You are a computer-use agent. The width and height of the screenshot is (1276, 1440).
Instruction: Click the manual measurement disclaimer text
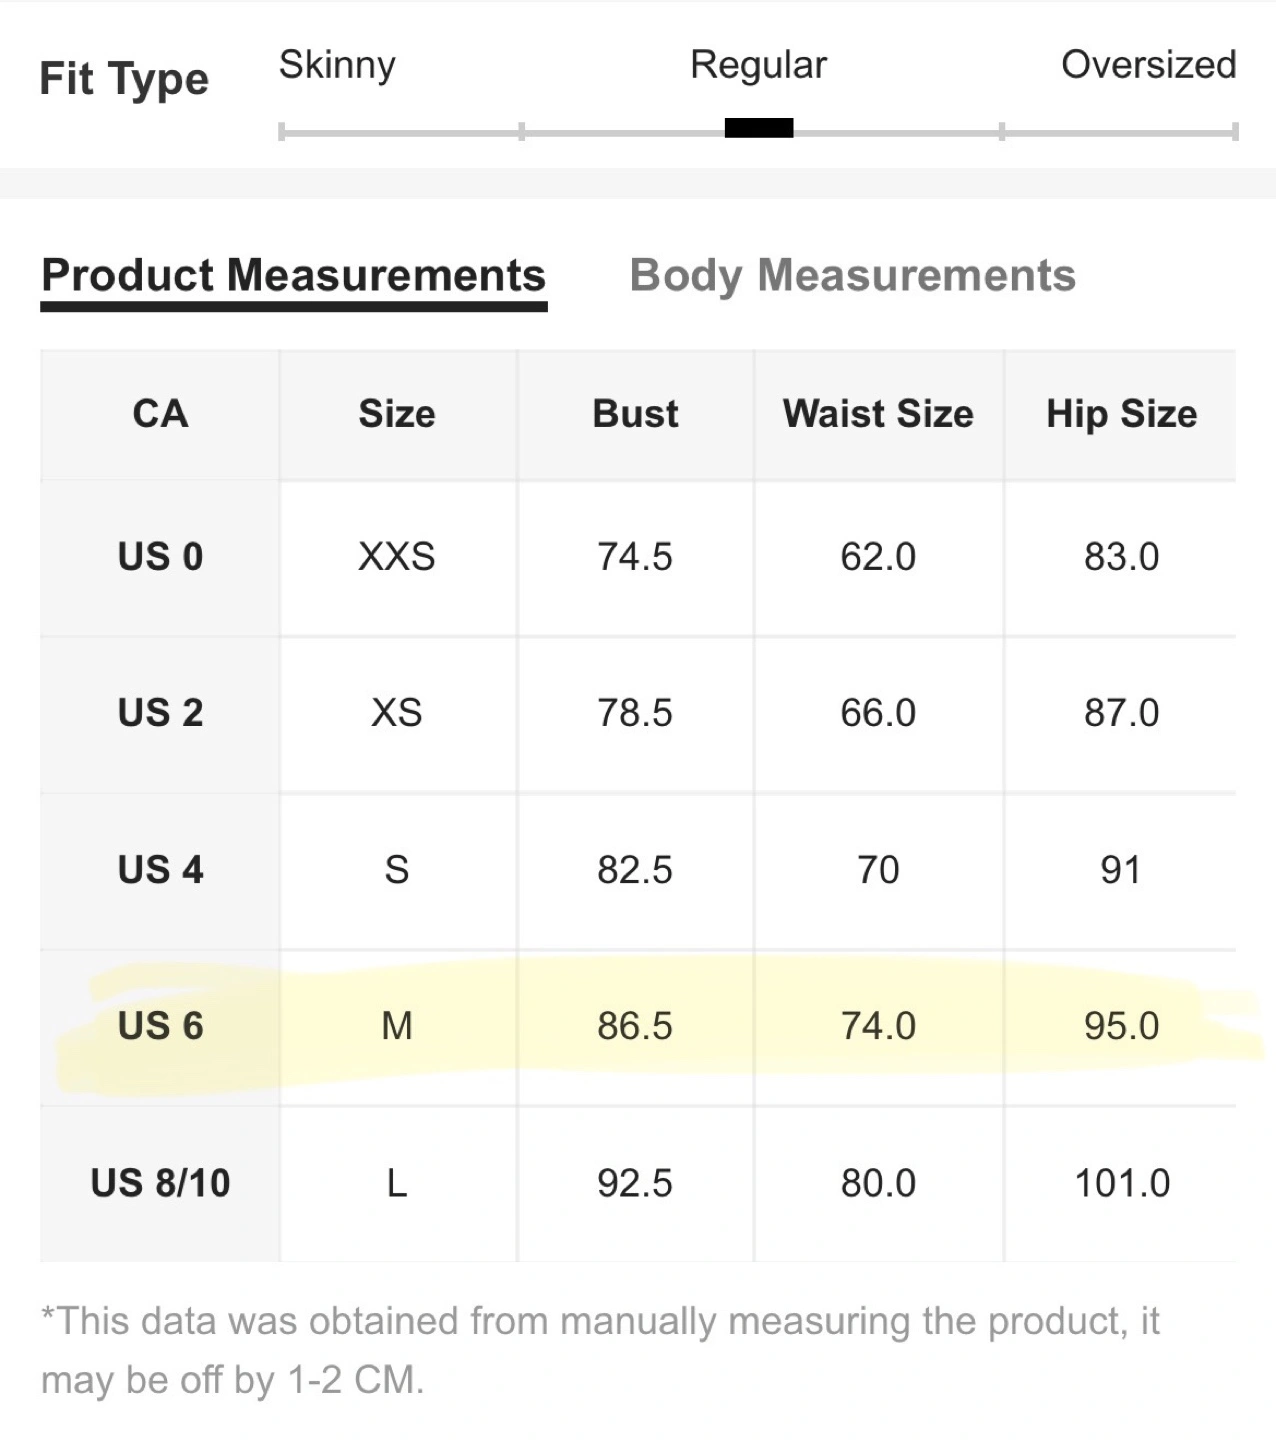600,1350
